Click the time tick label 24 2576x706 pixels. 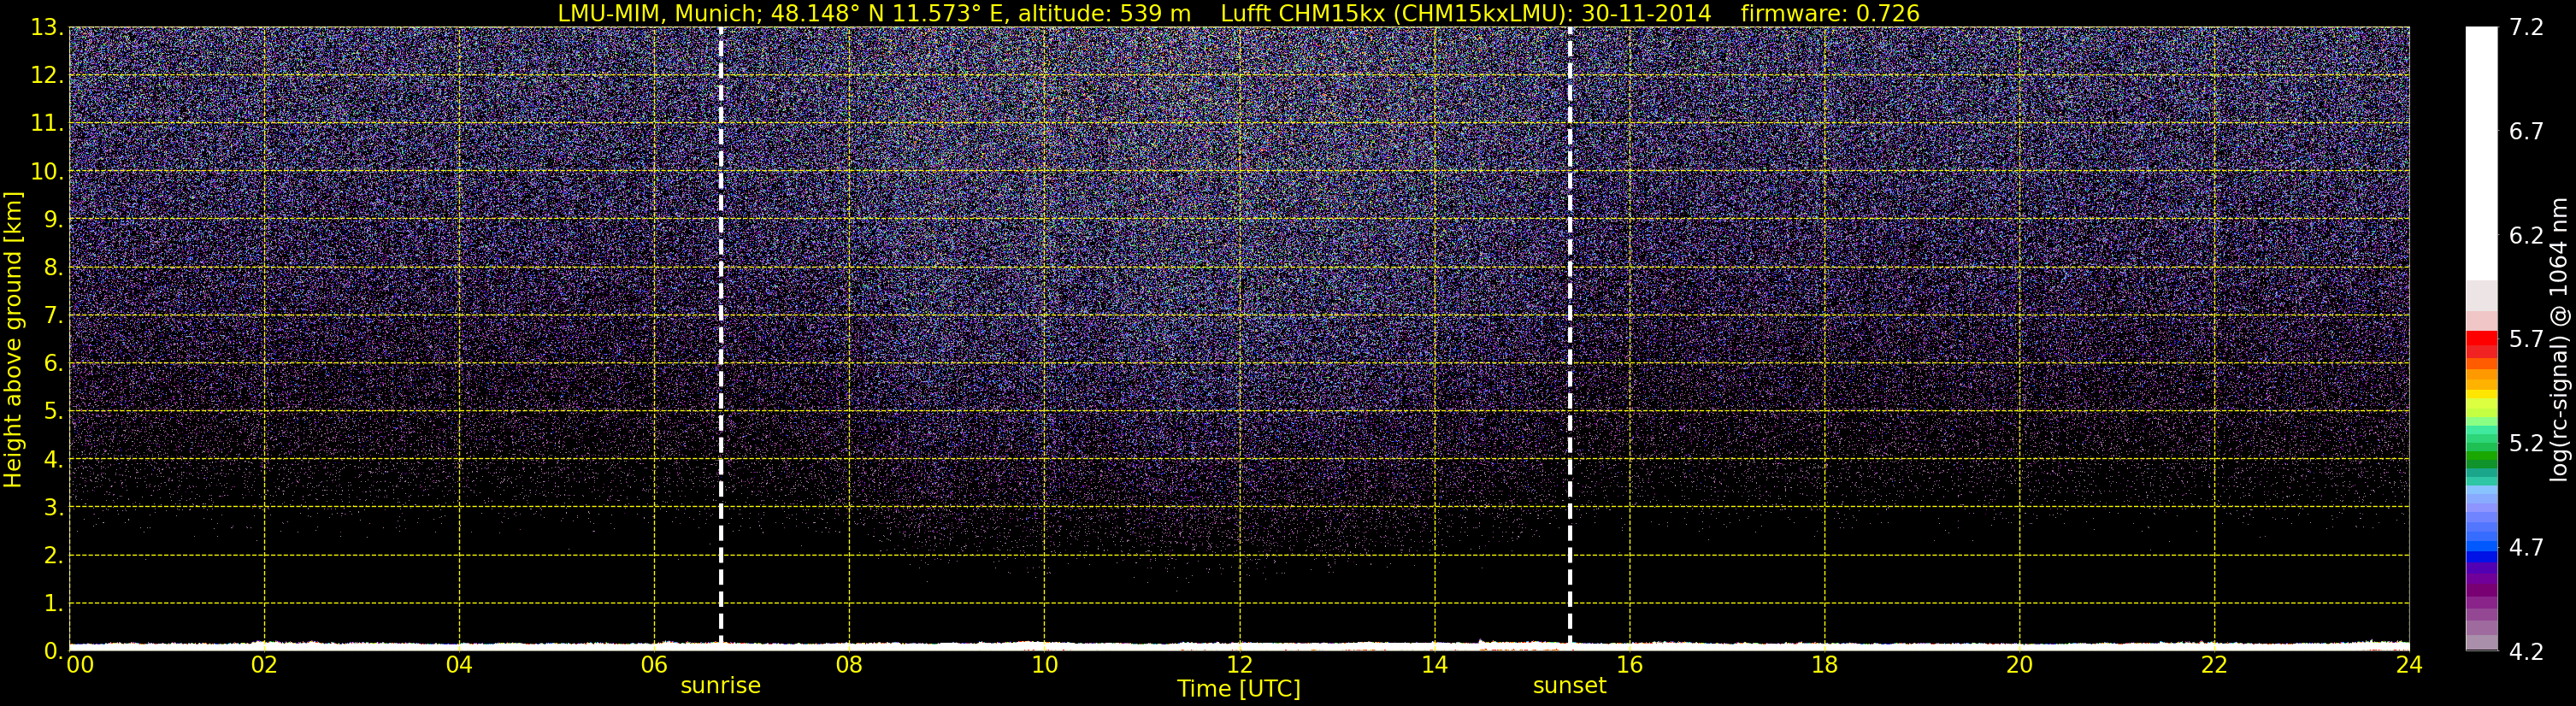point(2409,665)
